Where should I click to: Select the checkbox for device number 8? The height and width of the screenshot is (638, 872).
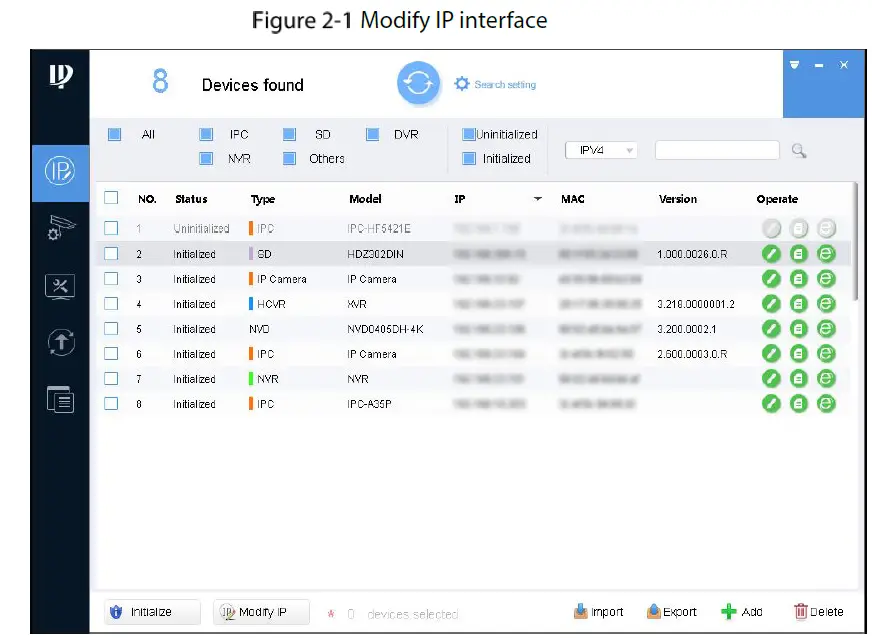[x=111, y=403]
